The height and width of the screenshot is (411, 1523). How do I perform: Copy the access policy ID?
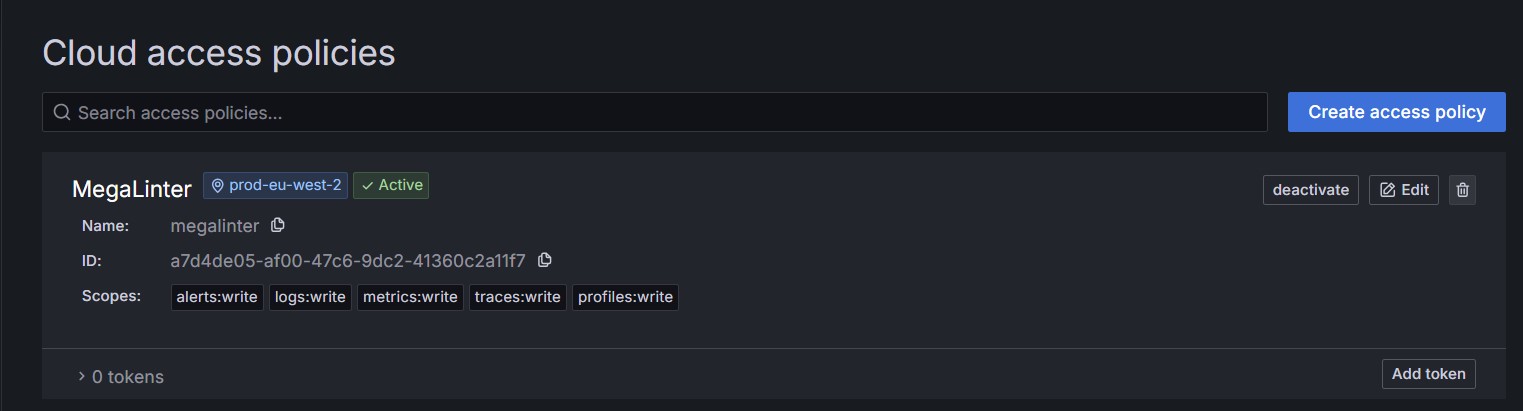pos(545,260)
